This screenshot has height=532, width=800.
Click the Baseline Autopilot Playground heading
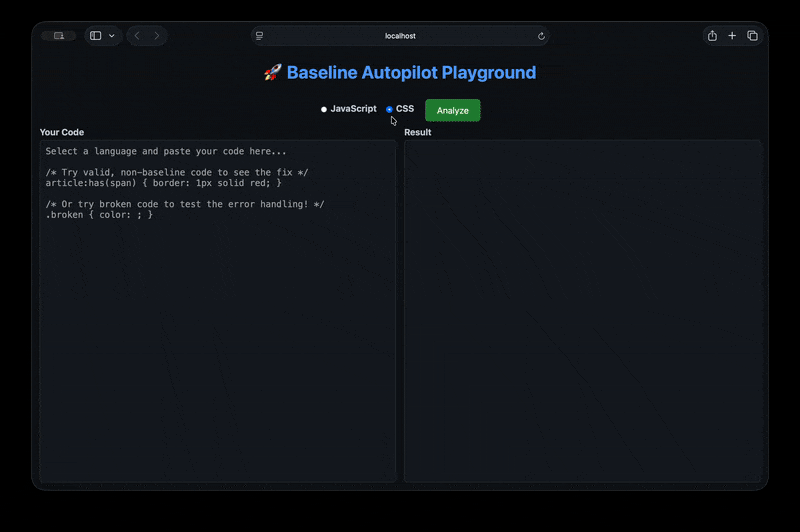tap(411, 72)
